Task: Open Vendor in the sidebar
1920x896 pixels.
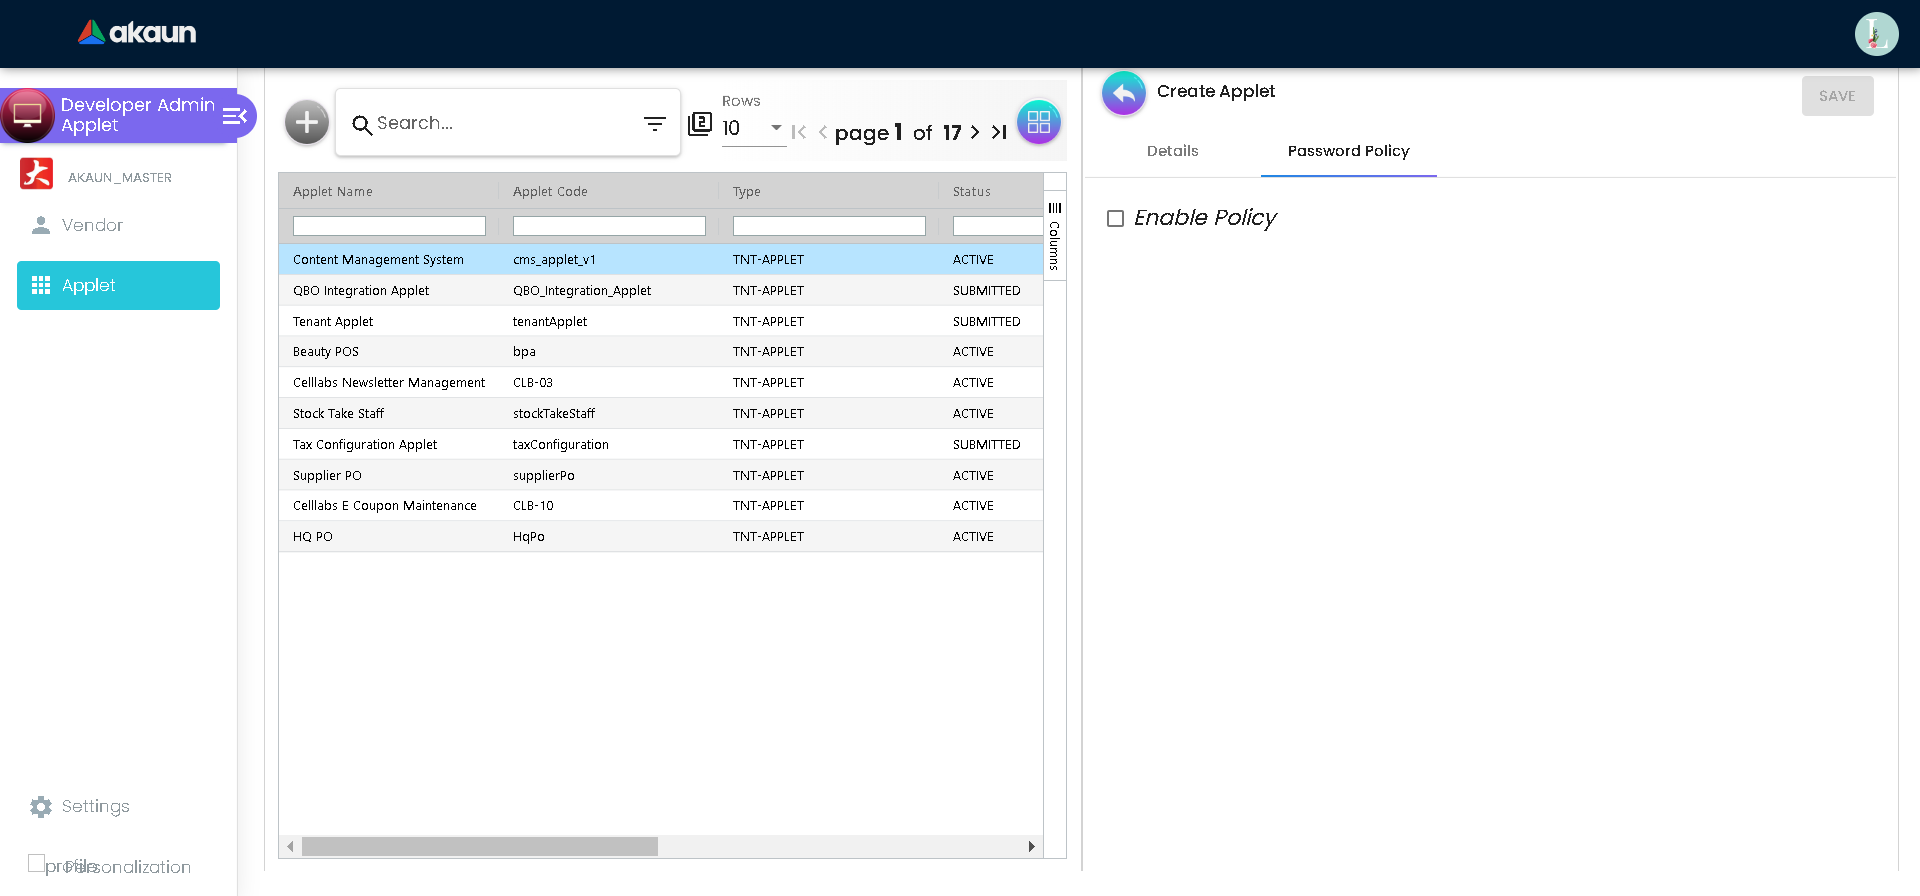Action: tap(92, 226)
